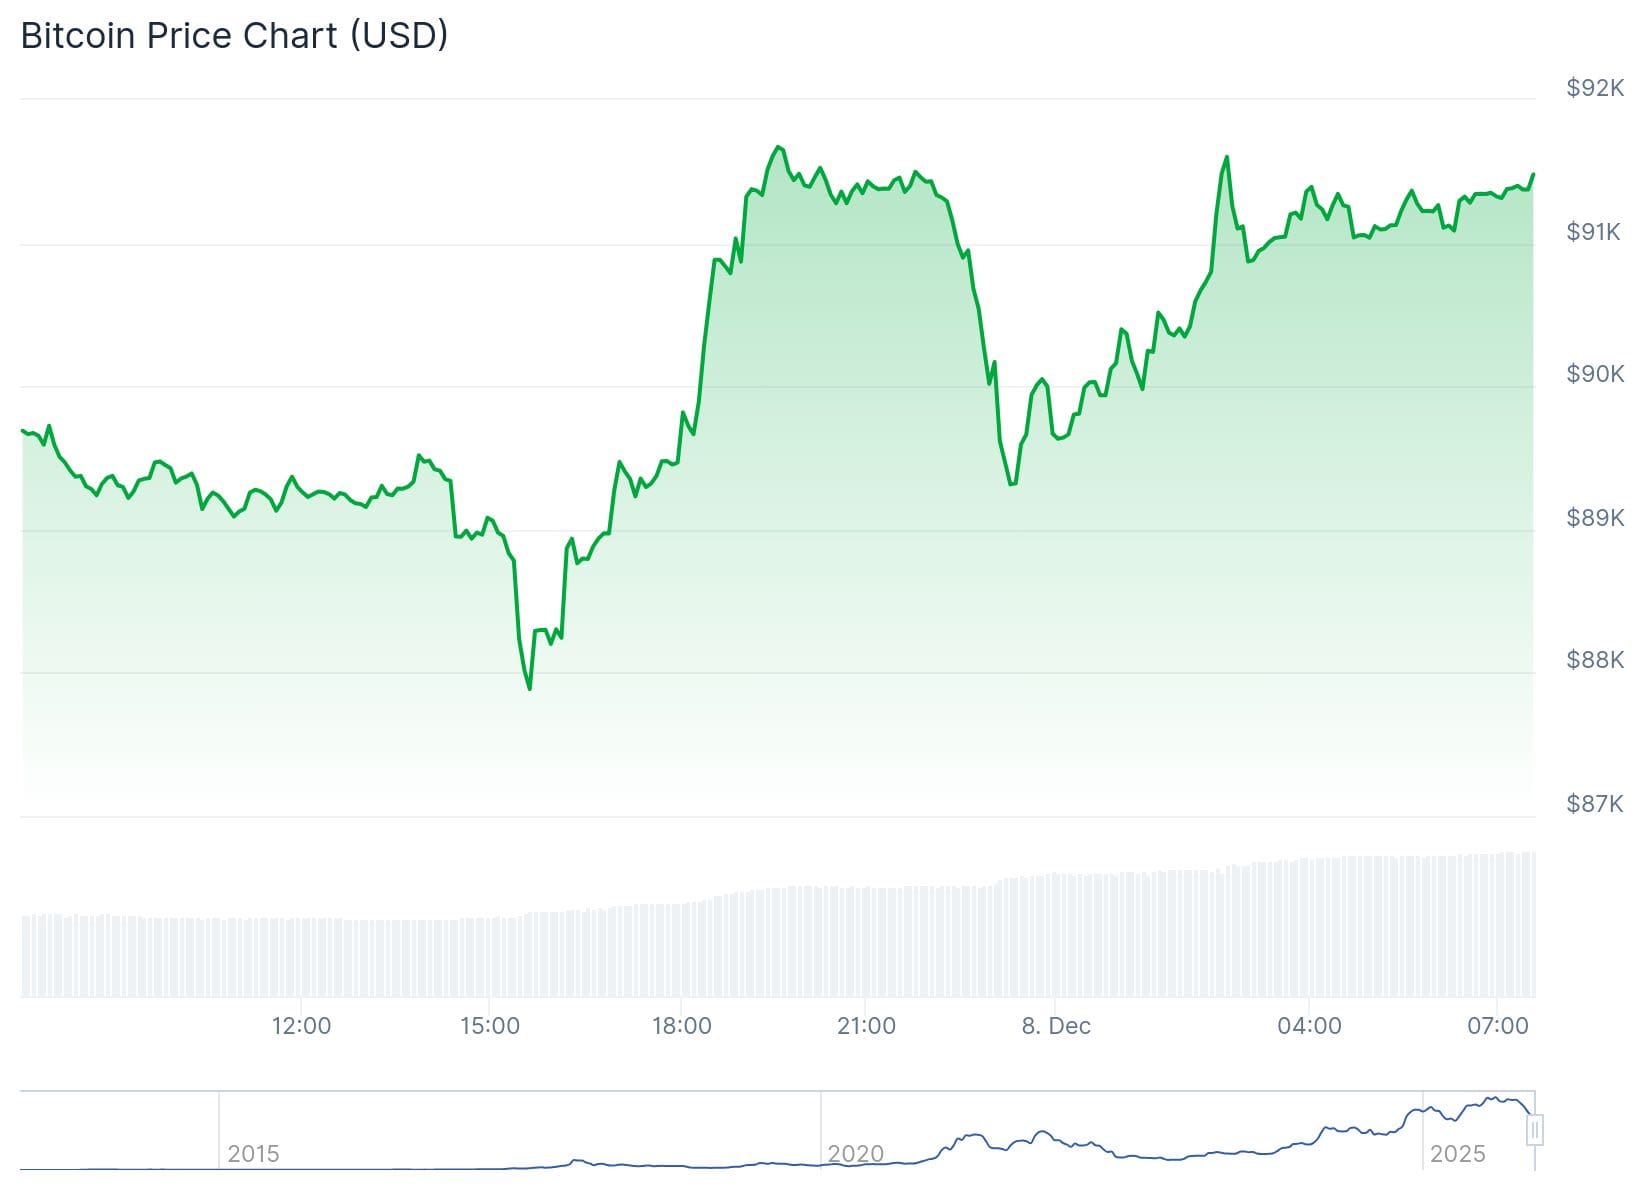Select the 12:00 time axis label
This screenshot has width=1644, height=1200.
pyautogui.click(x=301, y=1026)
